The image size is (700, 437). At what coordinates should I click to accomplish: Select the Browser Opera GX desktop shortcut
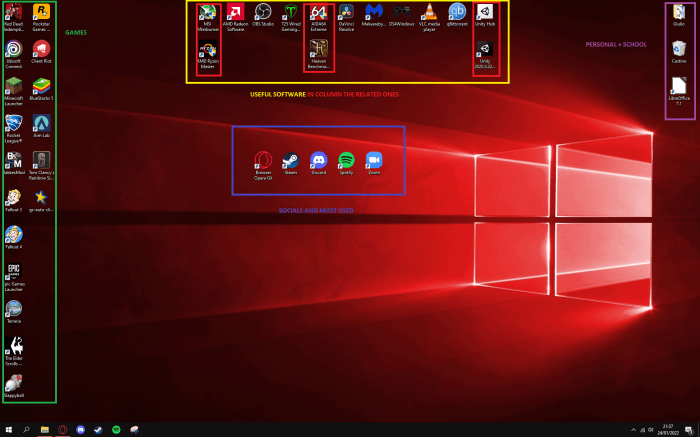coord(263,166)
